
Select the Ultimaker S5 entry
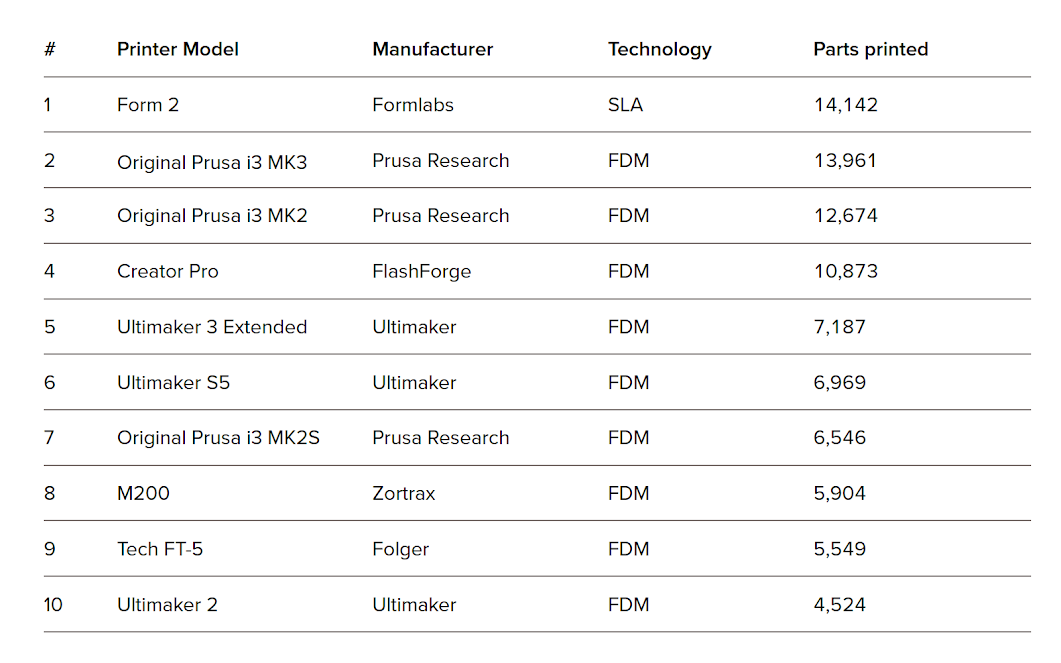(173, 383)
